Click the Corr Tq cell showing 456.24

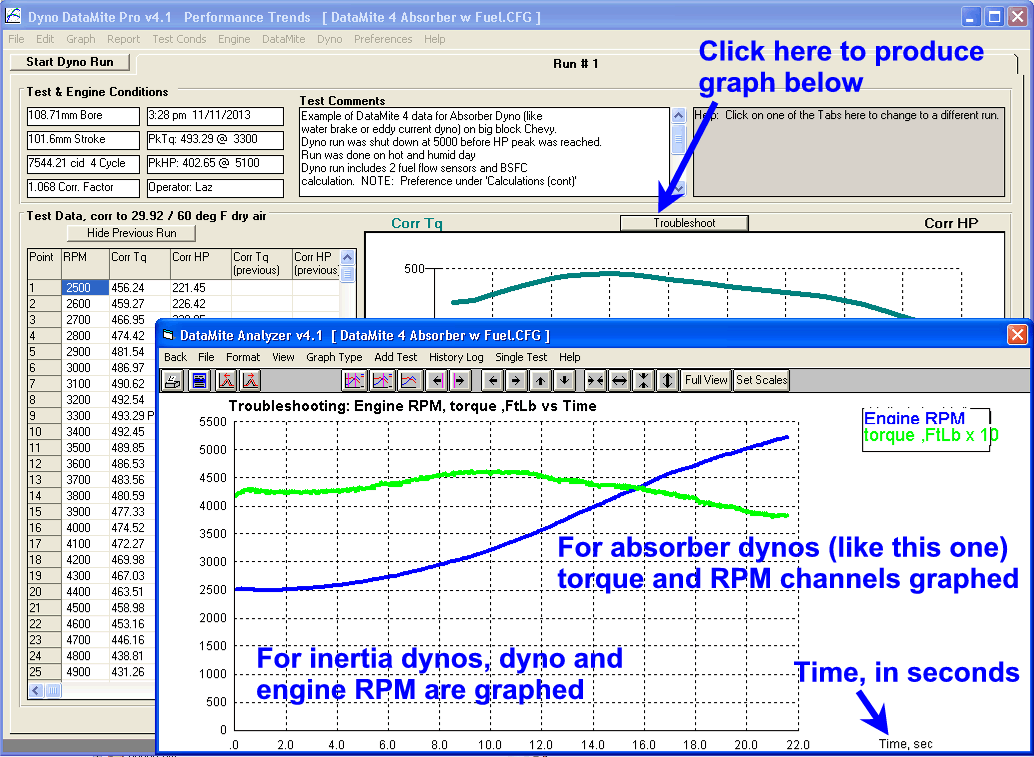click(x=140, y=288)
